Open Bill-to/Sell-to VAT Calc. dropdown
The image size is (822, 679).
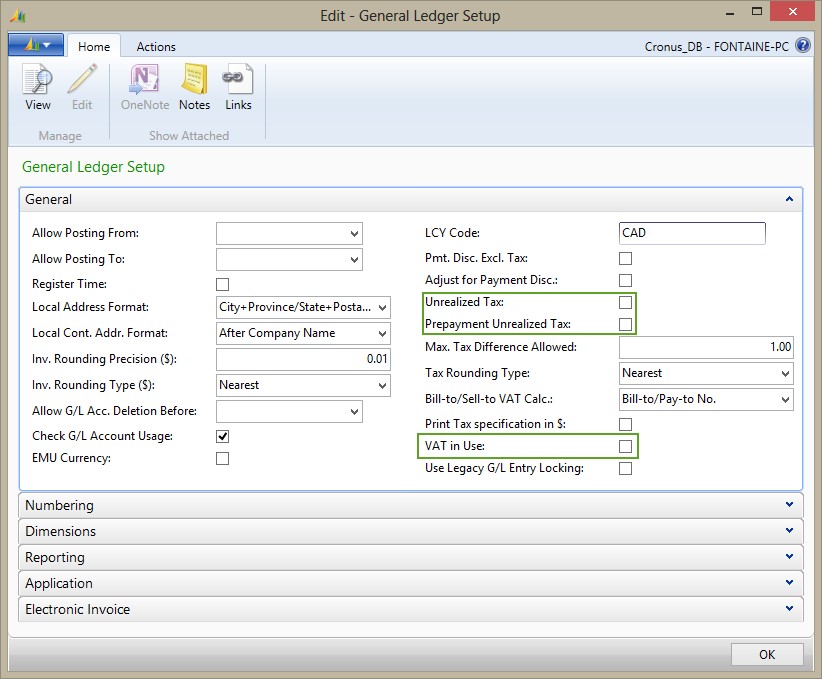[x=785, y=400]
